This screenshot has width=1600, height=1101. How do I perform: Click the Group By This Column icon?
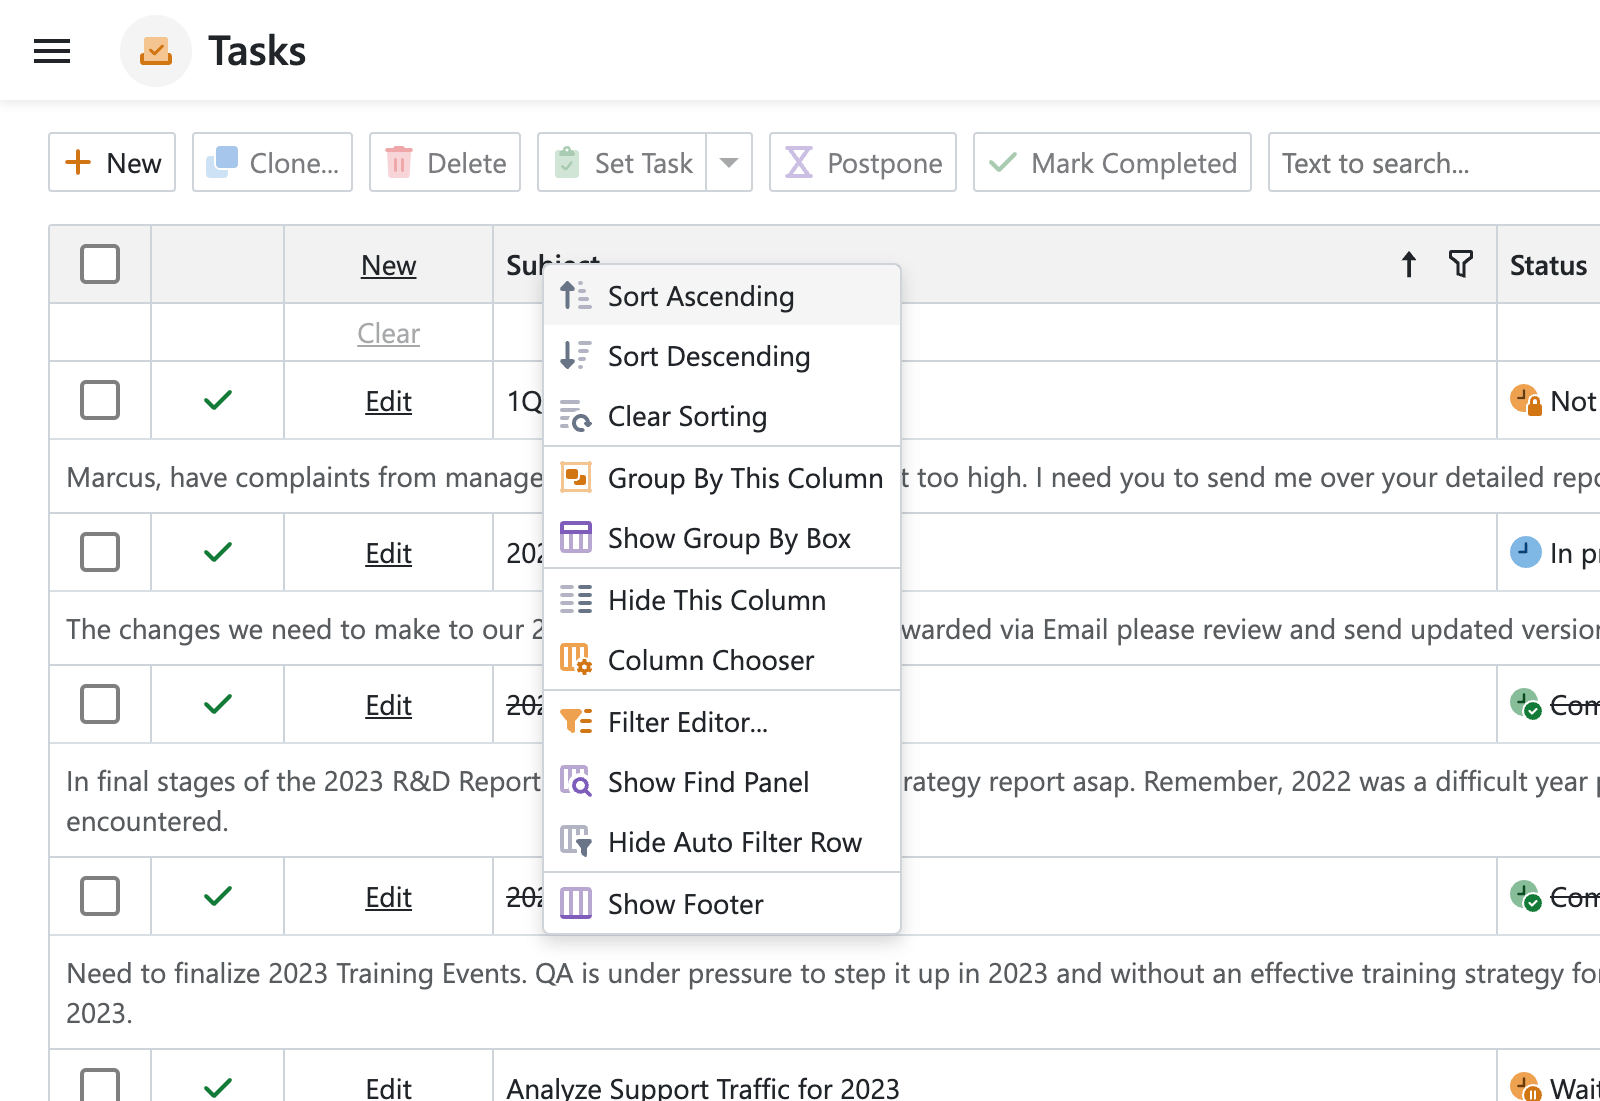[x=576, y=478]
